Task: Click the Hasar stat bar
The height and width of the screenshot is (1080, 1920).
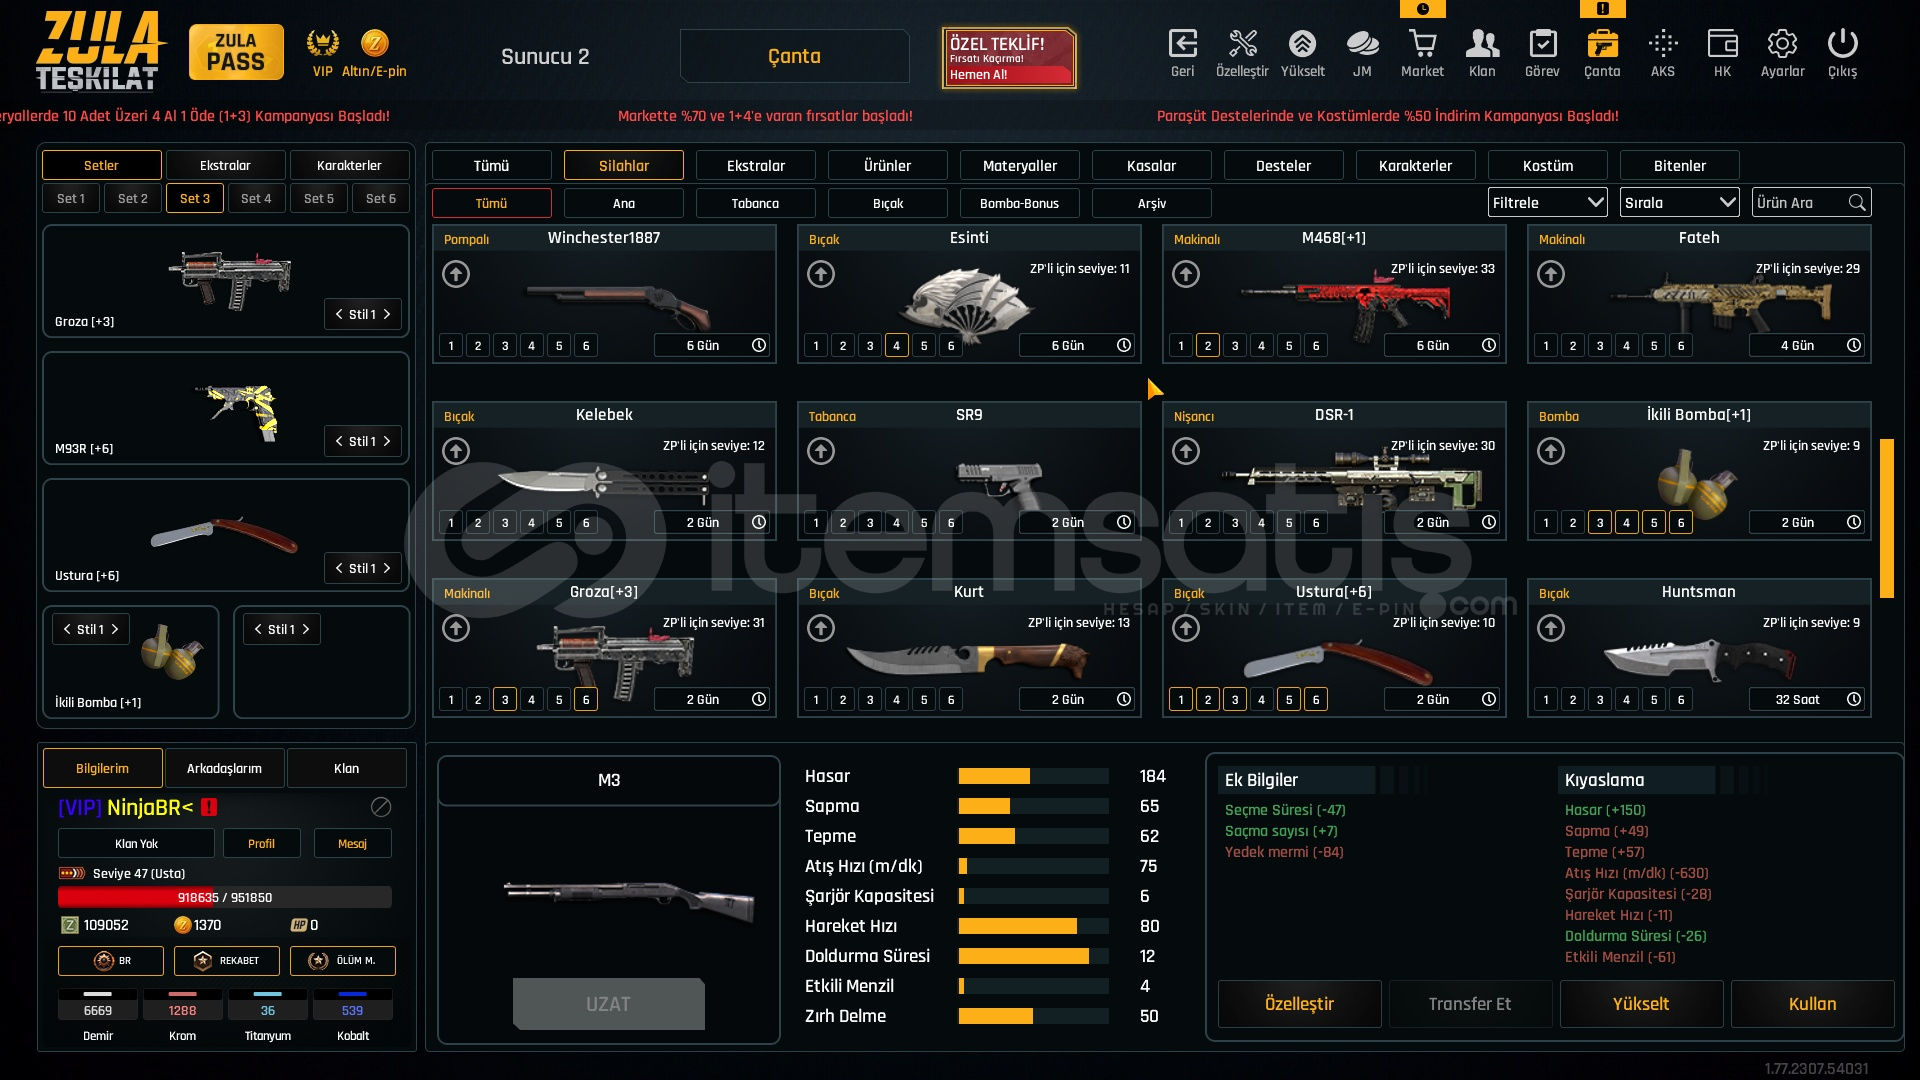Action: (x=1033, y=776)
